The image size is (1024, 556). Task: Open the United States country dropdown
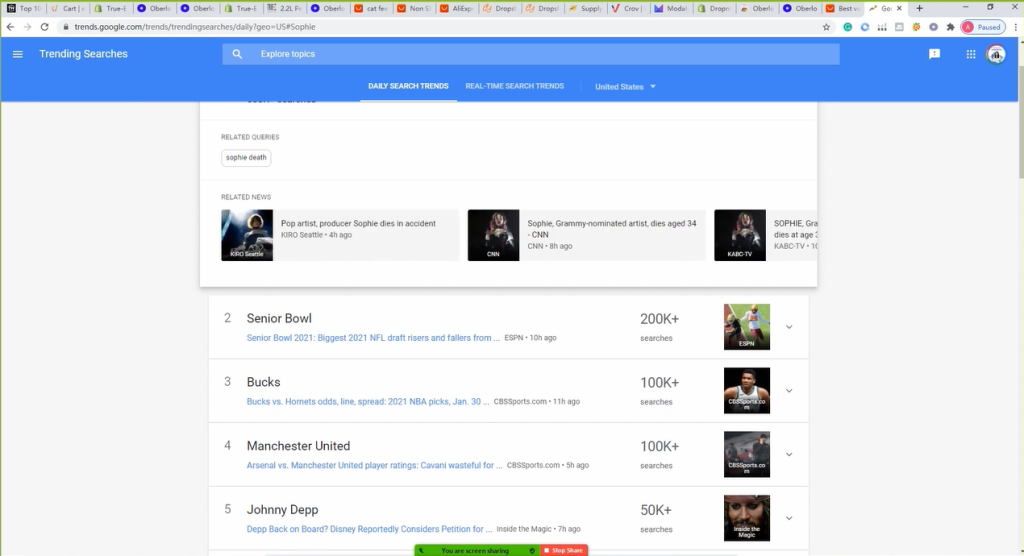pos(625,87)
